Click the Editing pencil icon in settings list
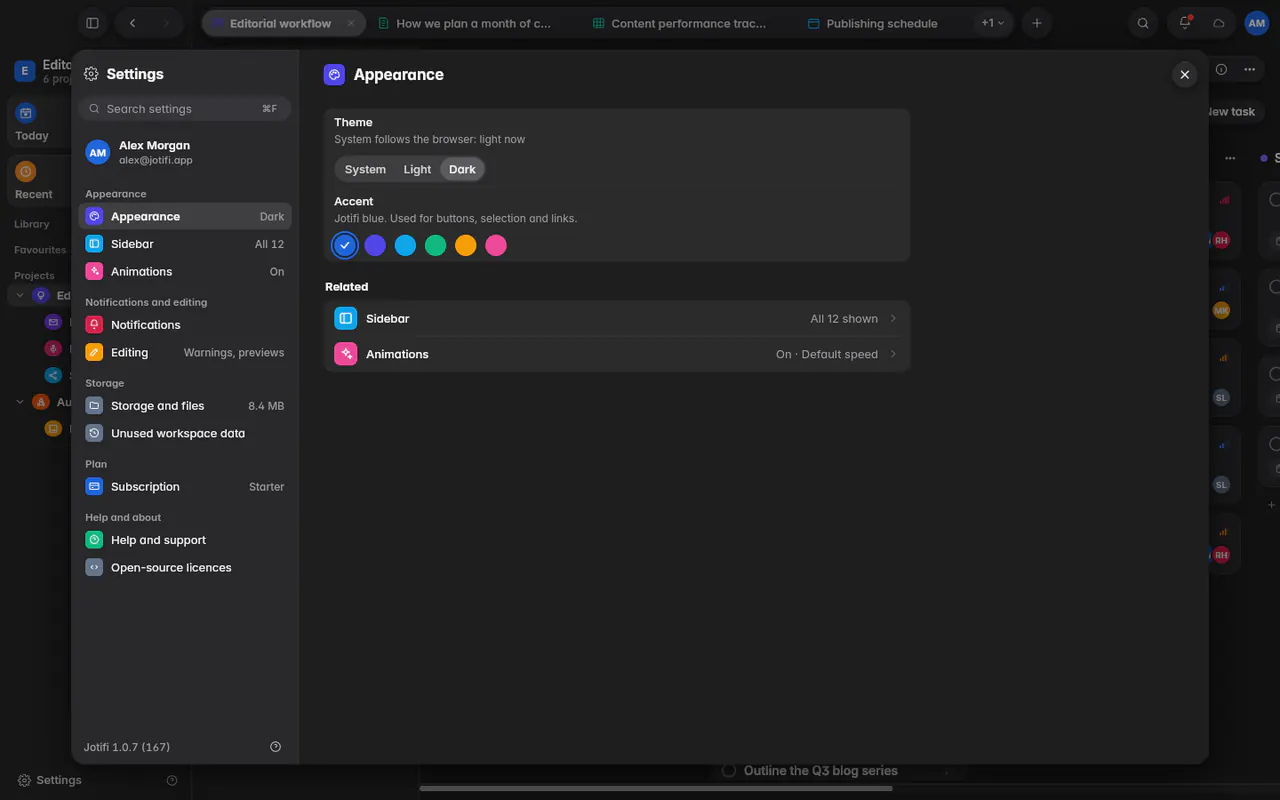Image resolution: width=1280 pixels, height=800 pixels. point(94,352)
